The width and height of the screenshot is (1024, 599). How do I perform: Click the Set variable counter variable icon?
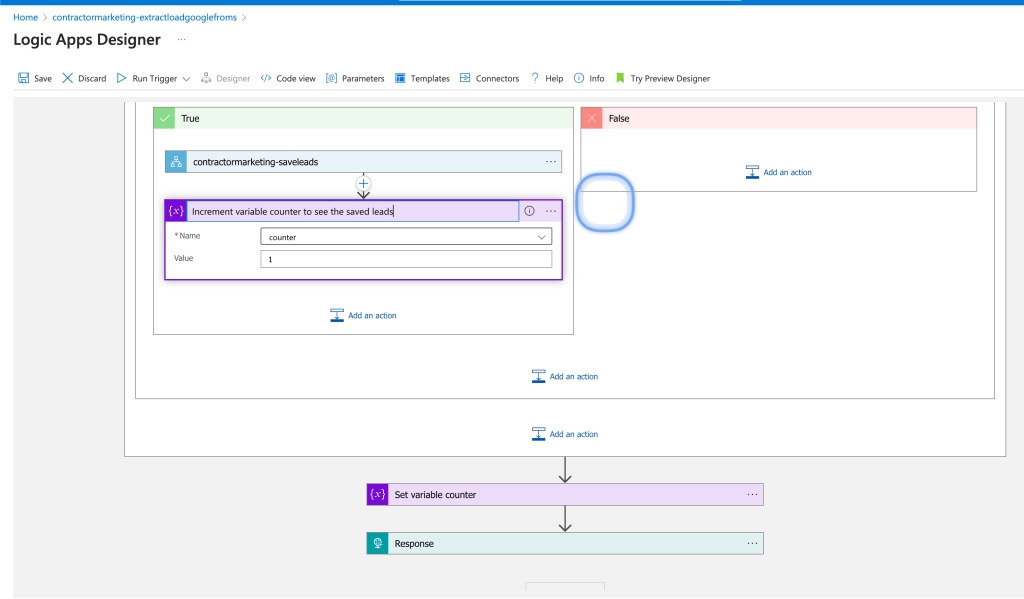tap(377, 494)
